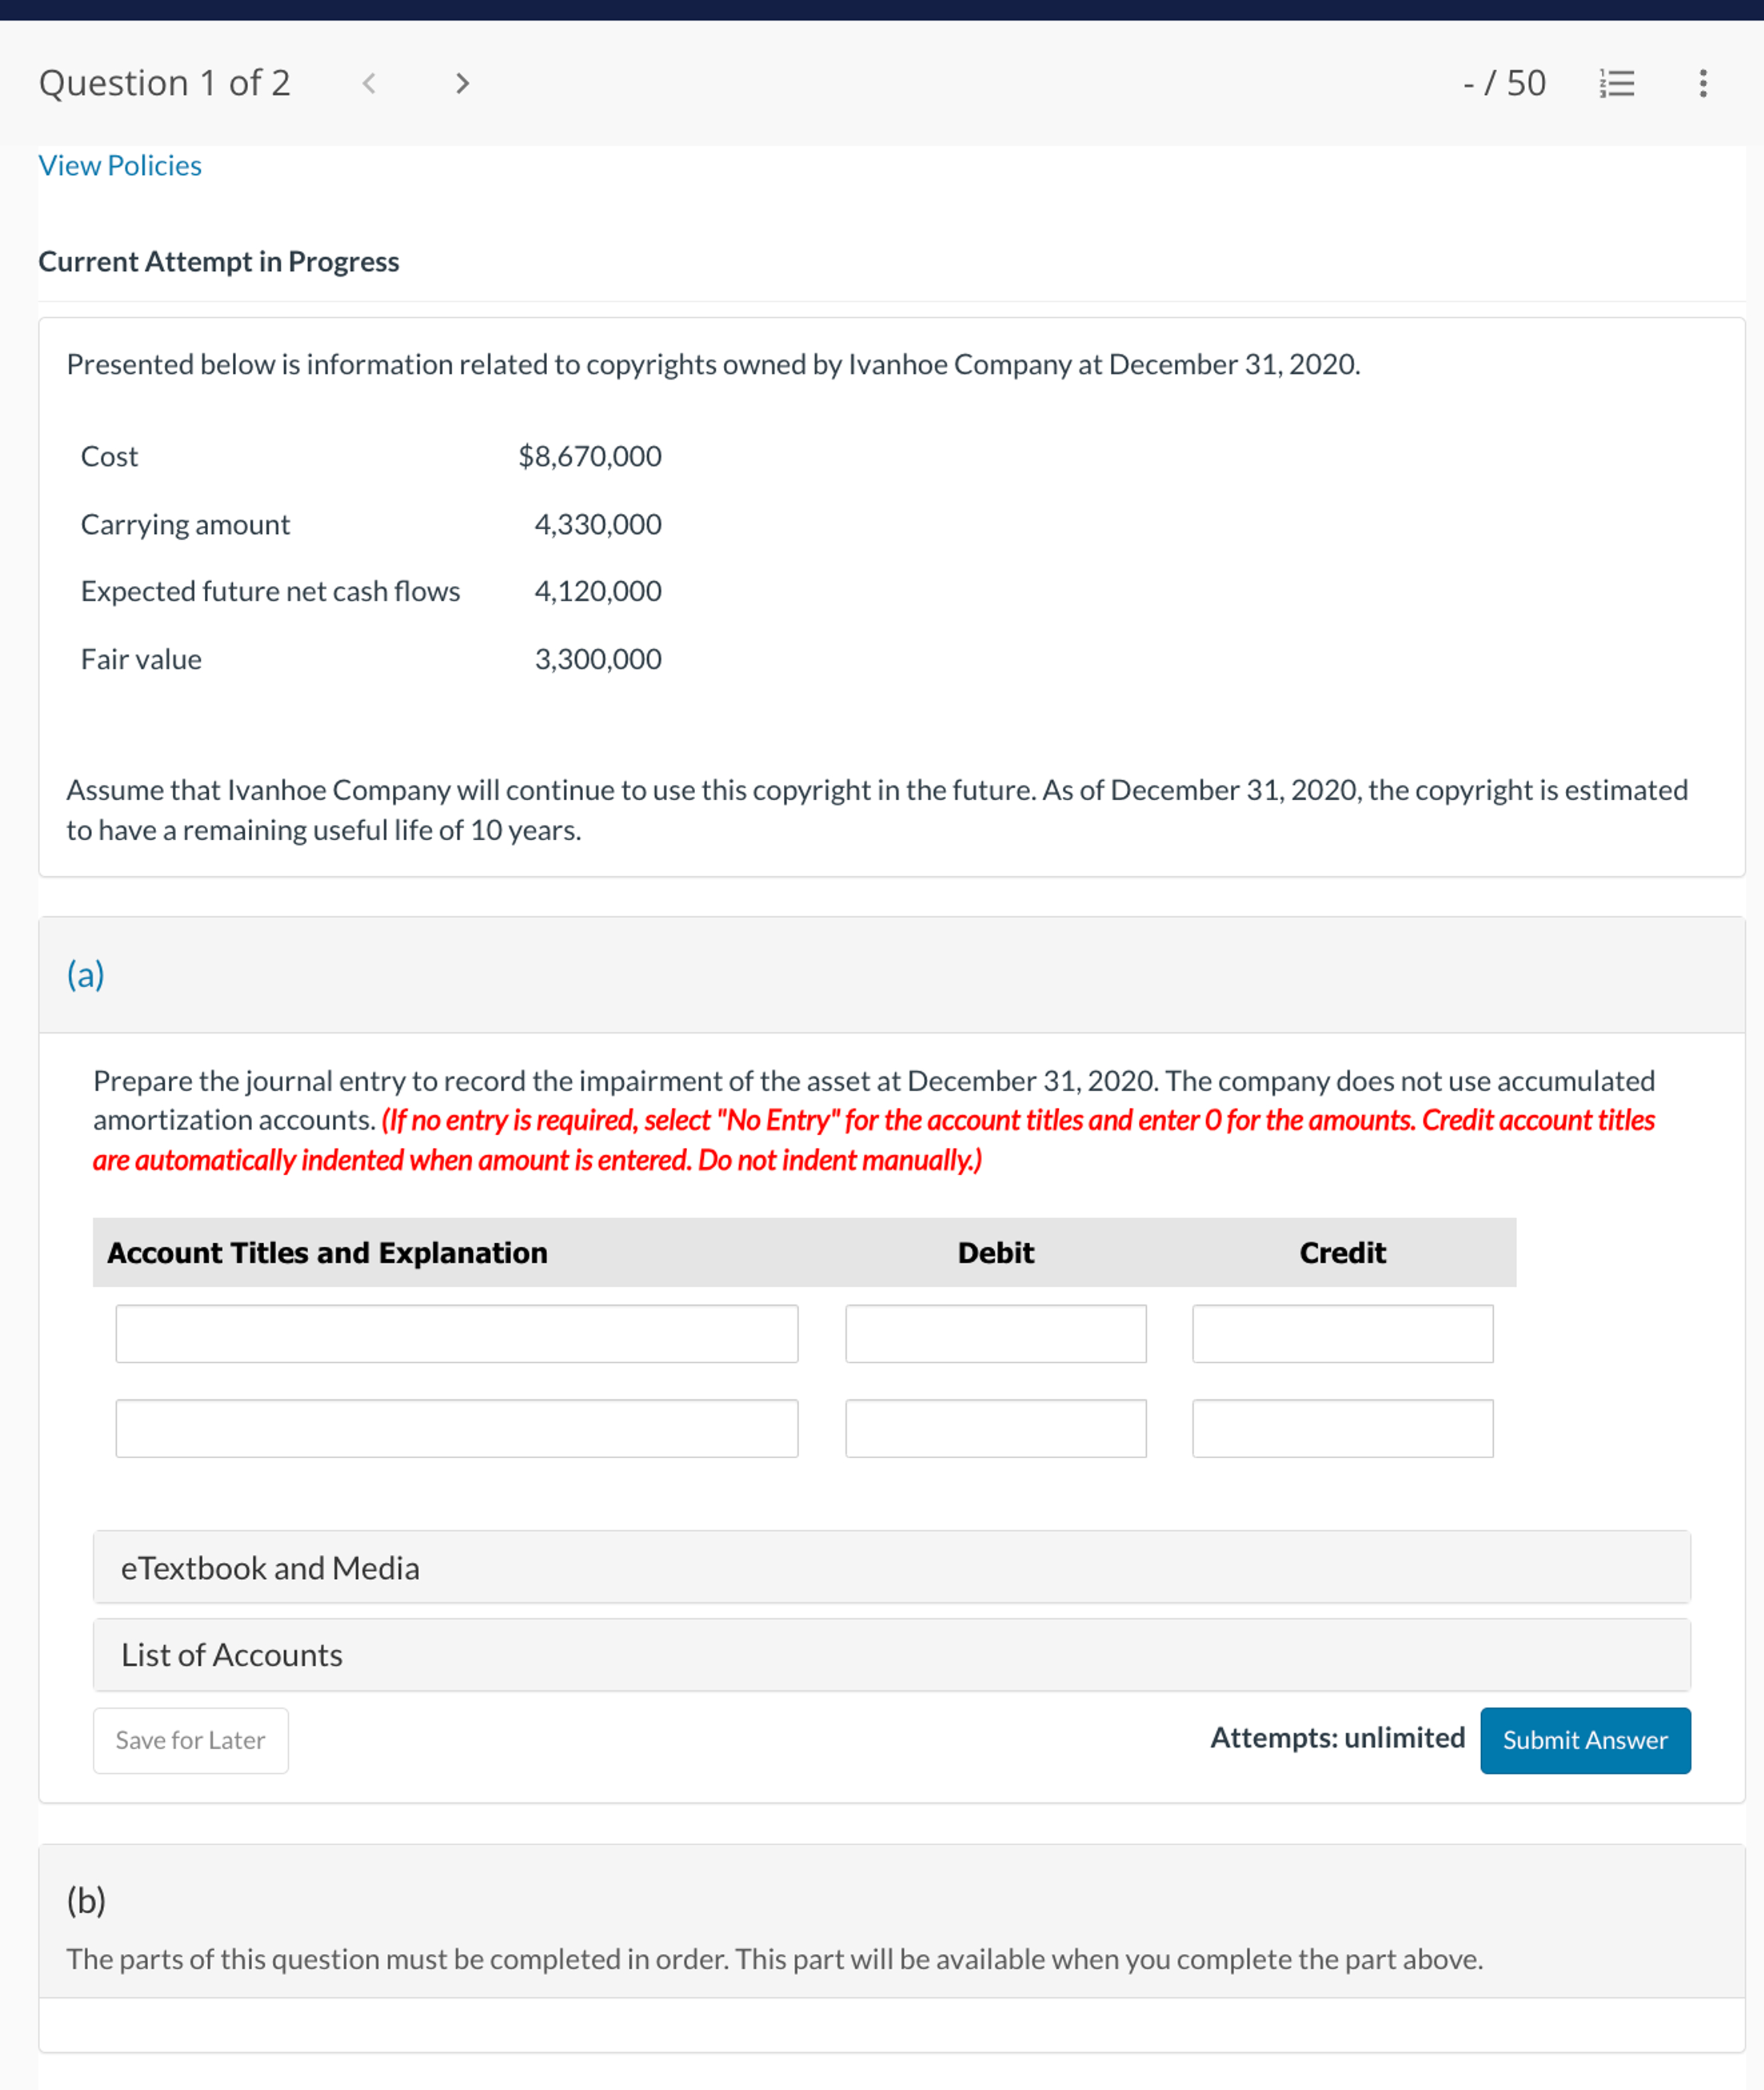
Task: Open the three-dot overflow menu
Action: point(1703,84)
